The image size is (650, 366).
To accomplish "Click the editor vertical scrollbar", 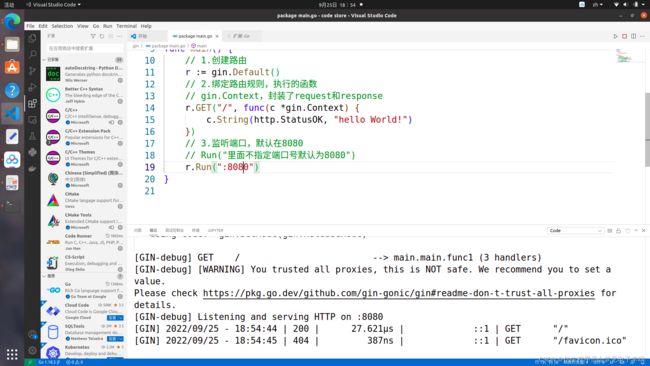I will coord(647,129).
